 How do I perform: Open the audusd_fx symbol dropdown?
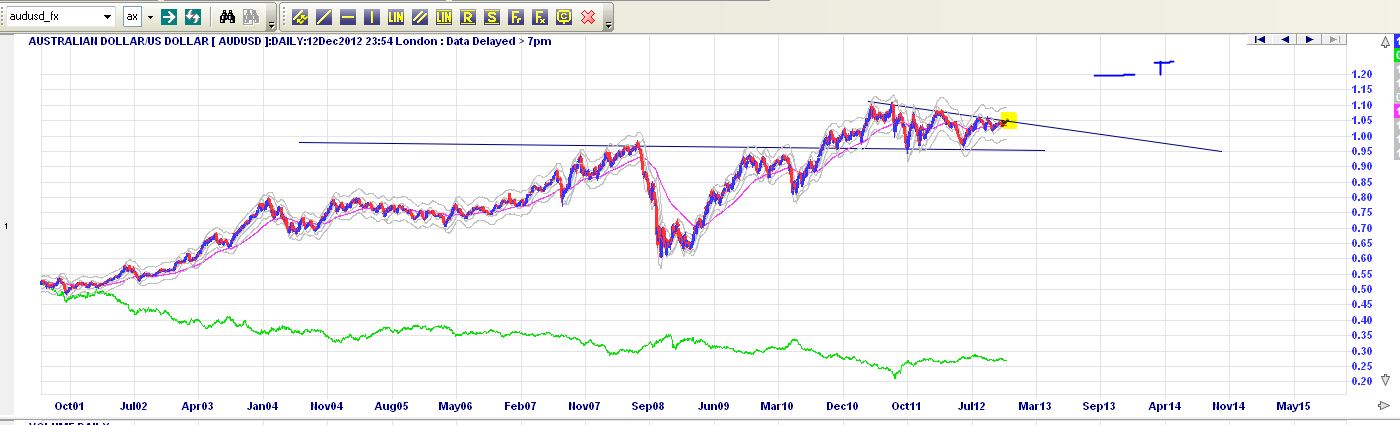pyautogui.click(x=107, y=17)
